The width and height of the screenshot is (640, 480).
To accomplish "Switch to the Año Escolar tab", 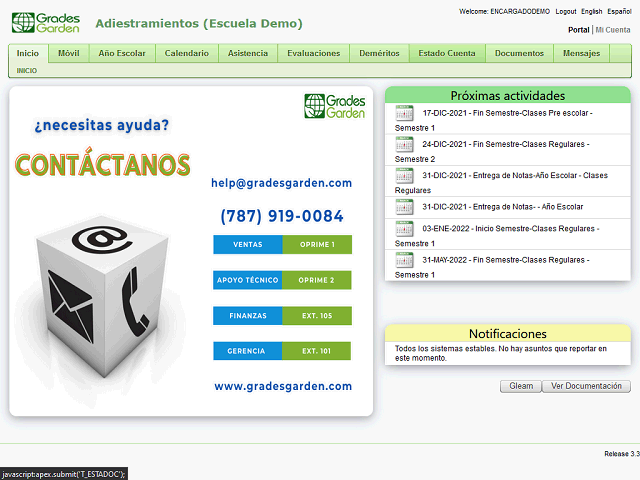I will pos(122,53).
